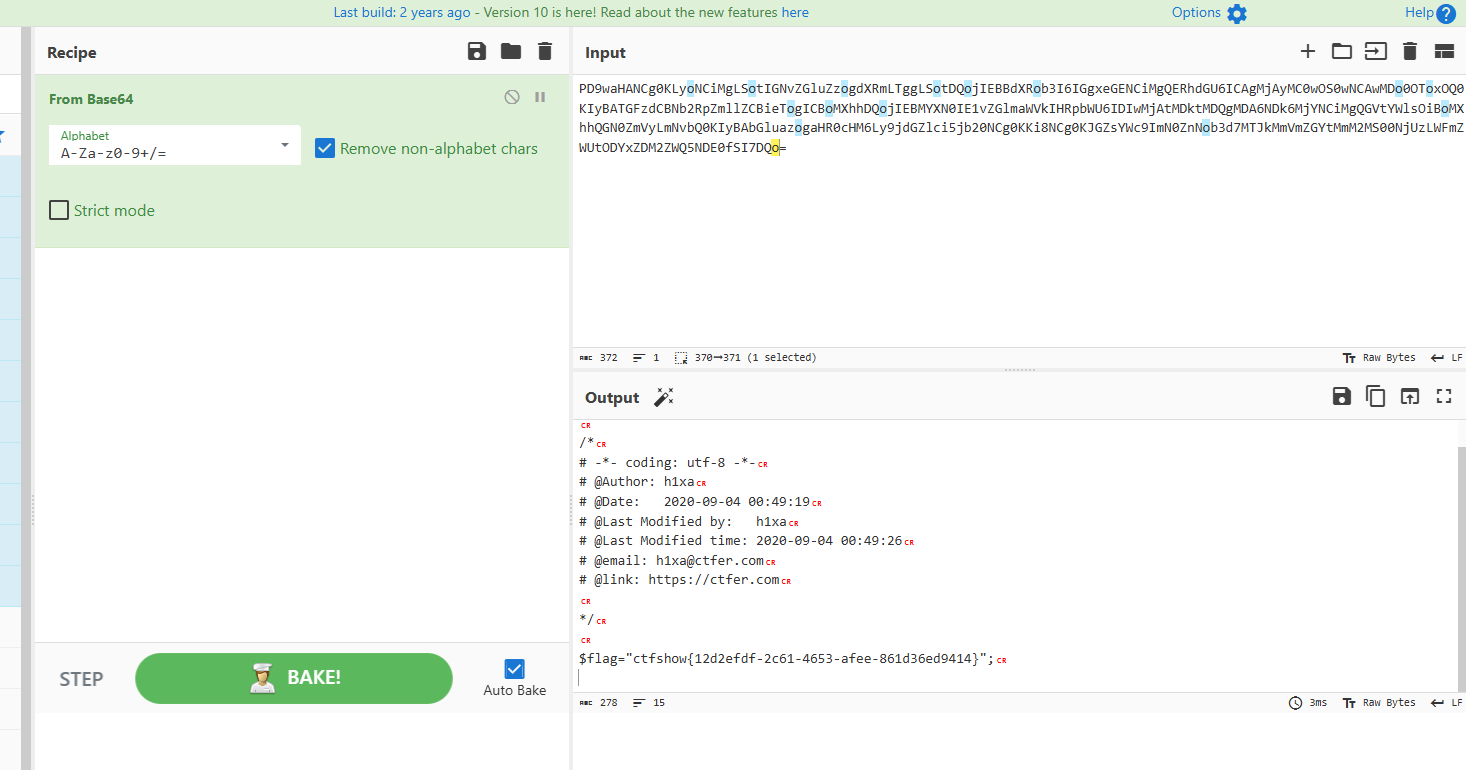Image resolution: width=1466 pixels, height=770 pixels.
Task: Click the Input panel title
Action: point(605,53)
